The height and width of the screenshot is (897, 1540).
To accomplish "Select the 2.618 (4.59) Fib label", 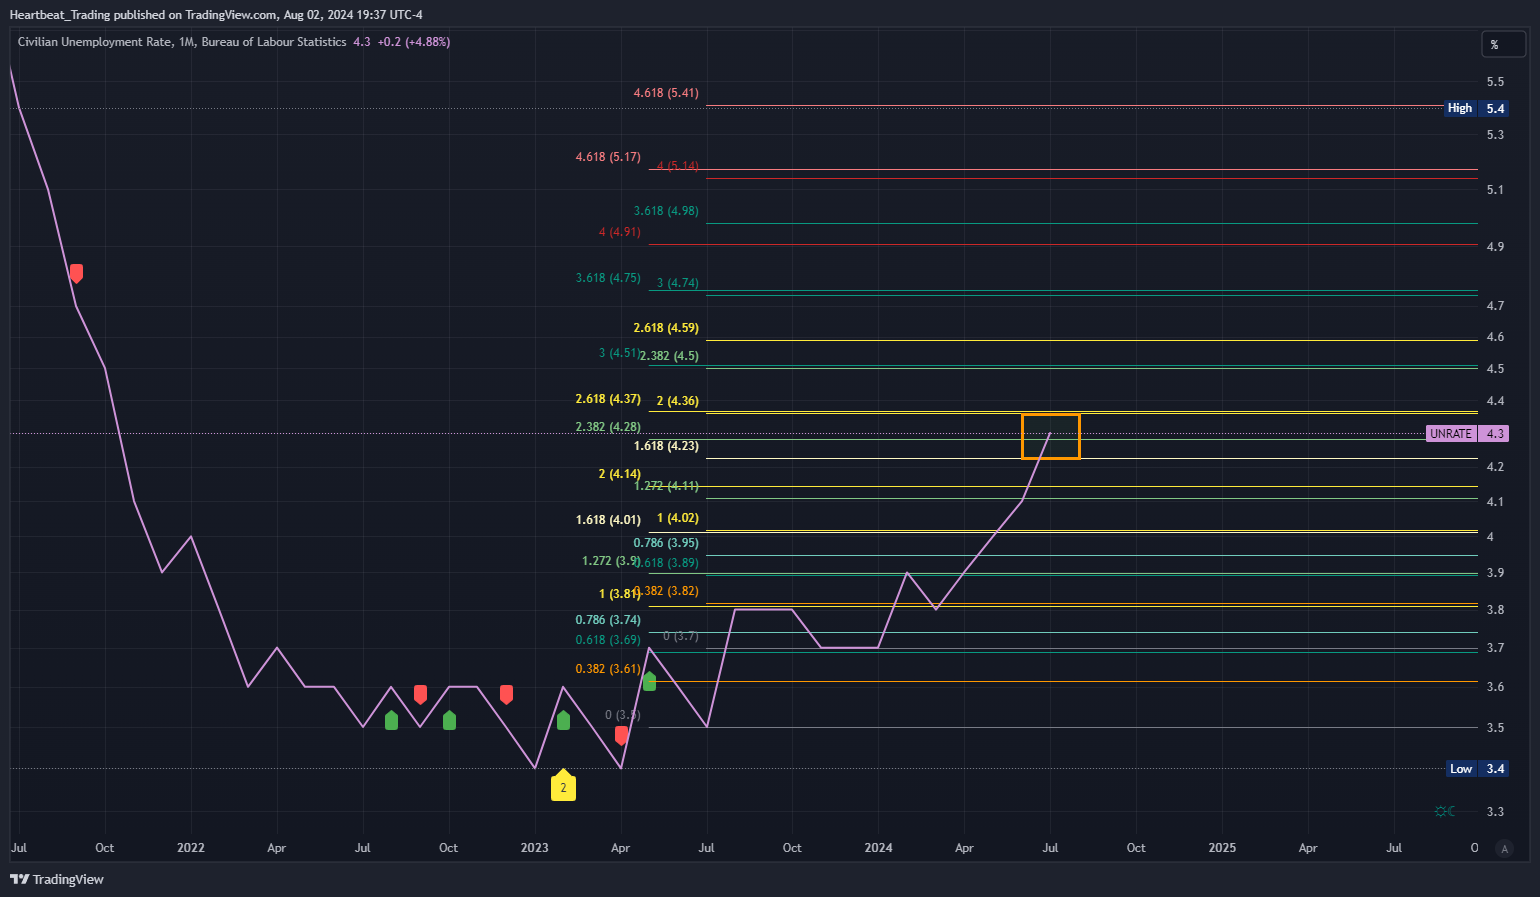I will click(x=666, y=328).
